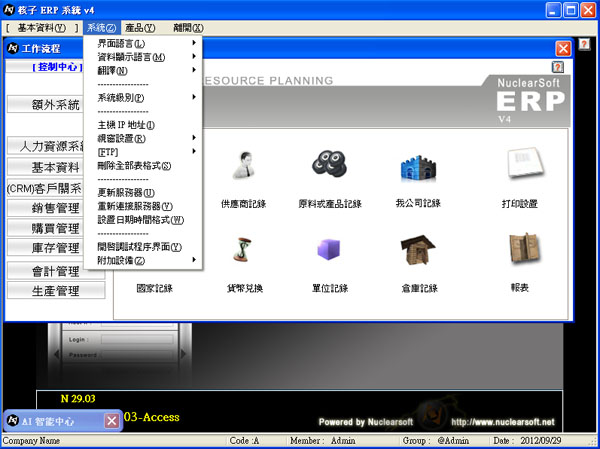Click the AI 智能中心 panel logo icon
Viewport: 600px width, 449px height.
click(x=13, y=421)
